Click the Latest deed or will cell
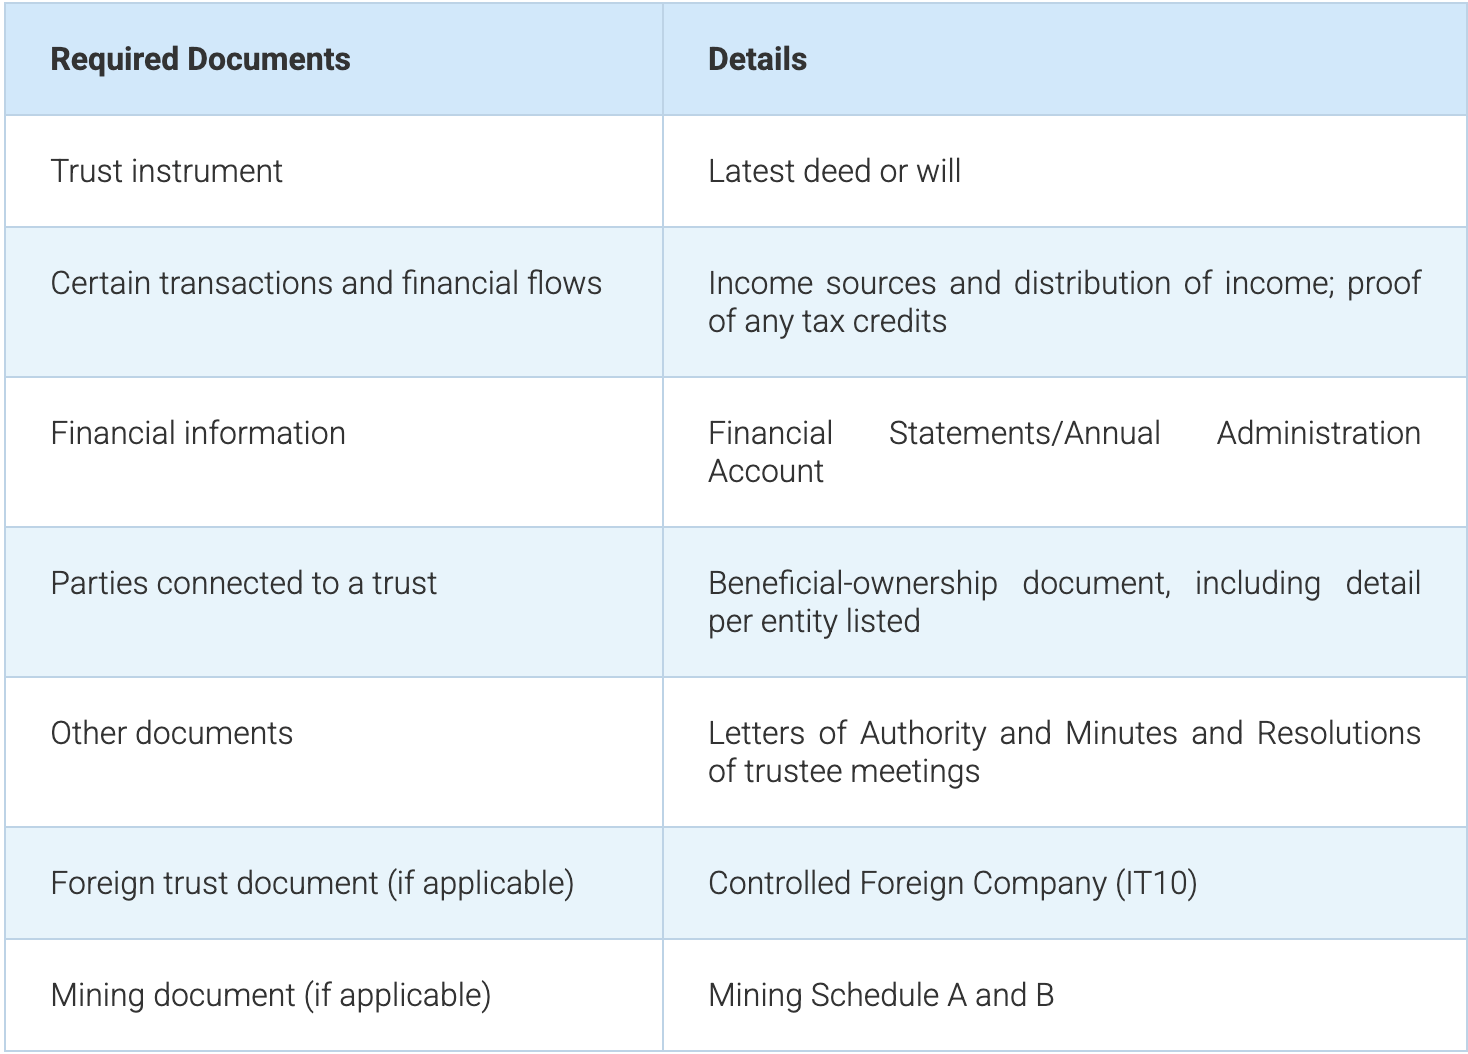 coord(834,172)
